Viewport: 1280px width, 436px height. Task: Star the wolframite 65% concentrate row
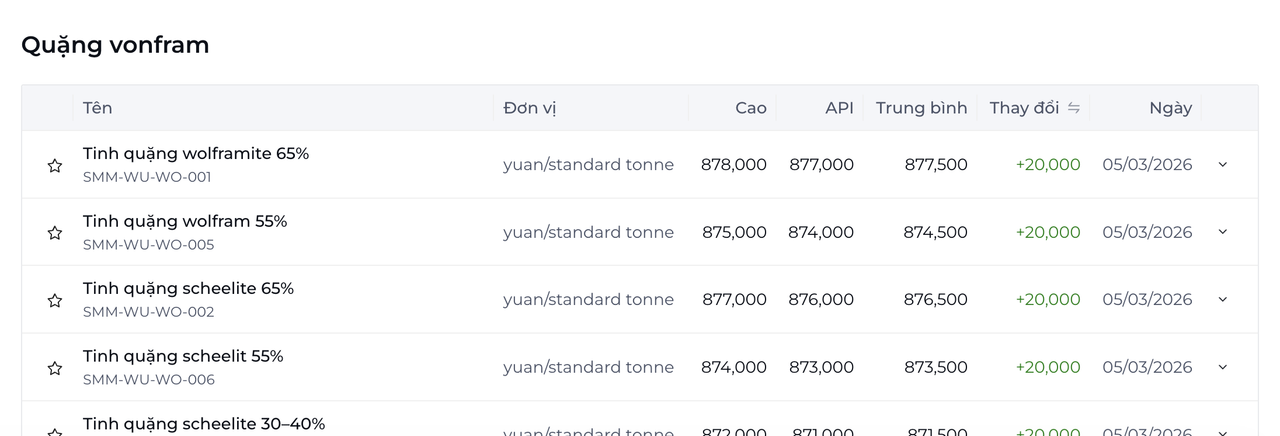(55, 165)
